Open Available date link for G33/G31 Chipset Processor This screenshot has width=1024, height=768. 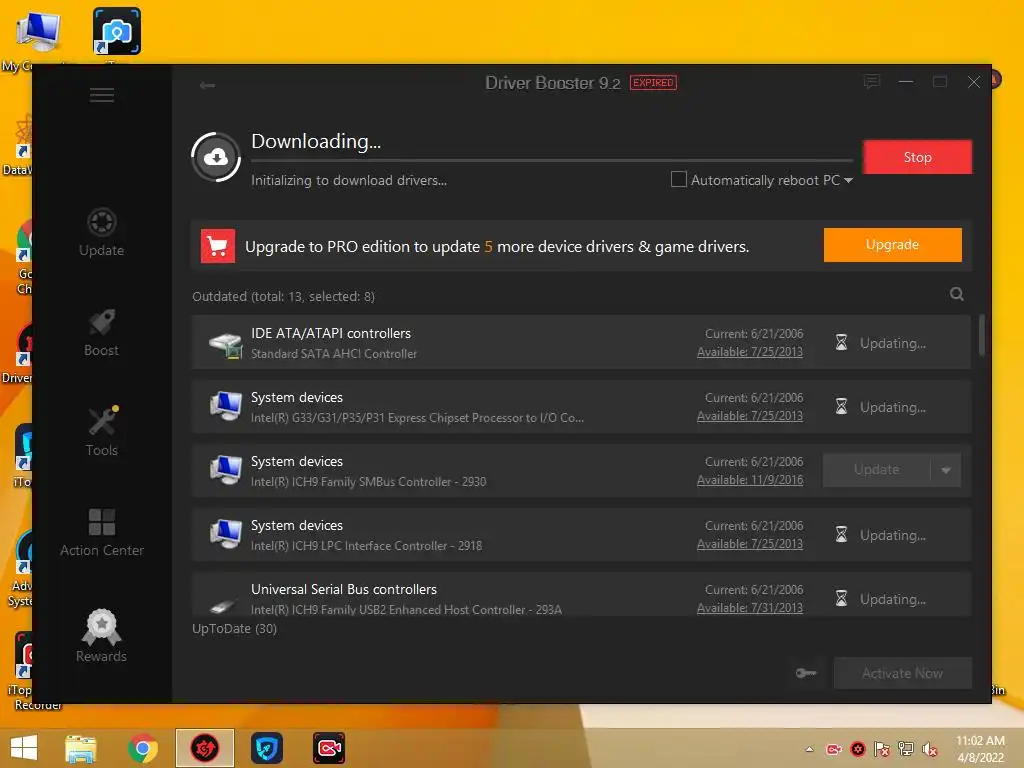750,416
